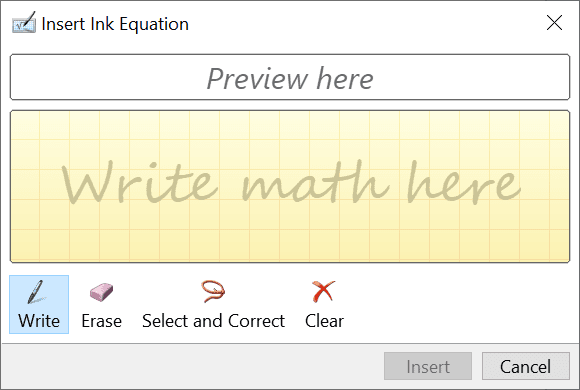This screenshot has width=580, height=390.
Task: Click the Insert button
Action: [428, 366]
